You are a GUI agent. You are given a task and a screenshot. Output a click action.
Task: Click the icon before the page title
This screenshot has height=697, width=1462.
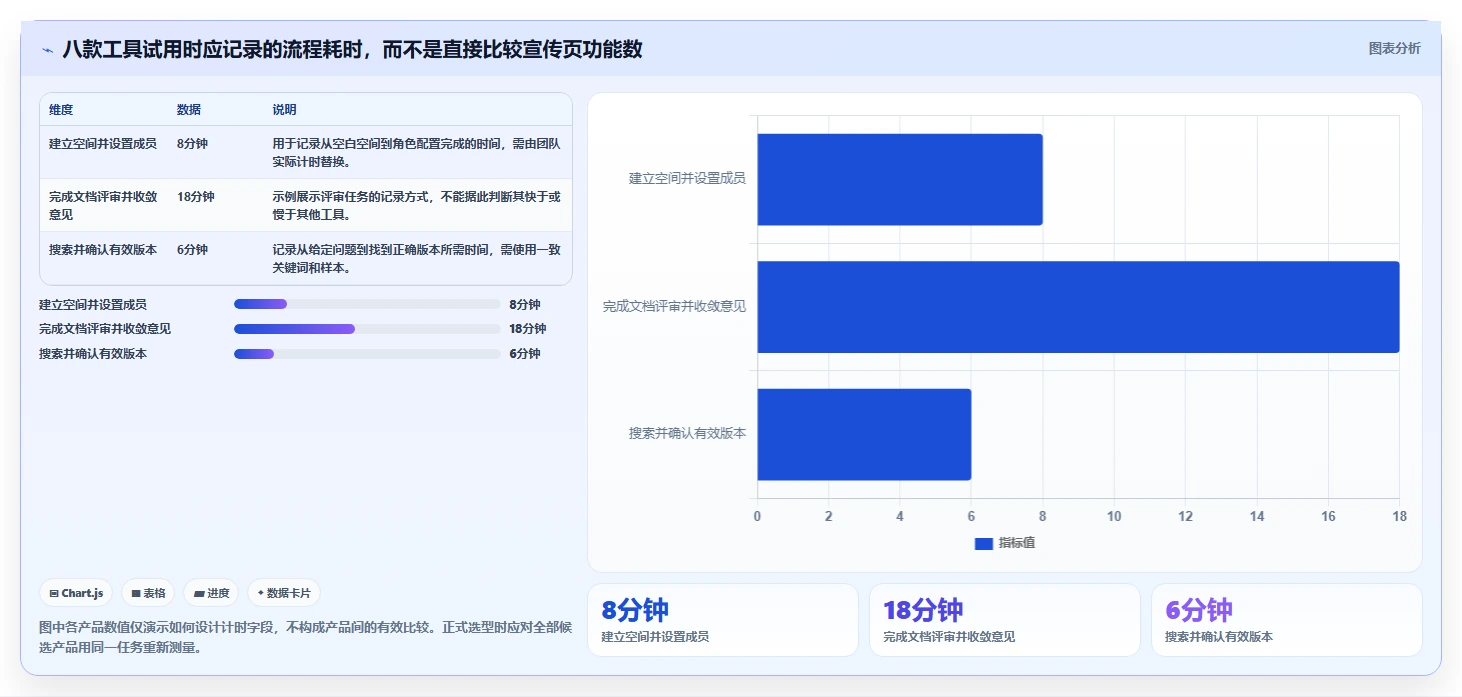pos(47,50)
